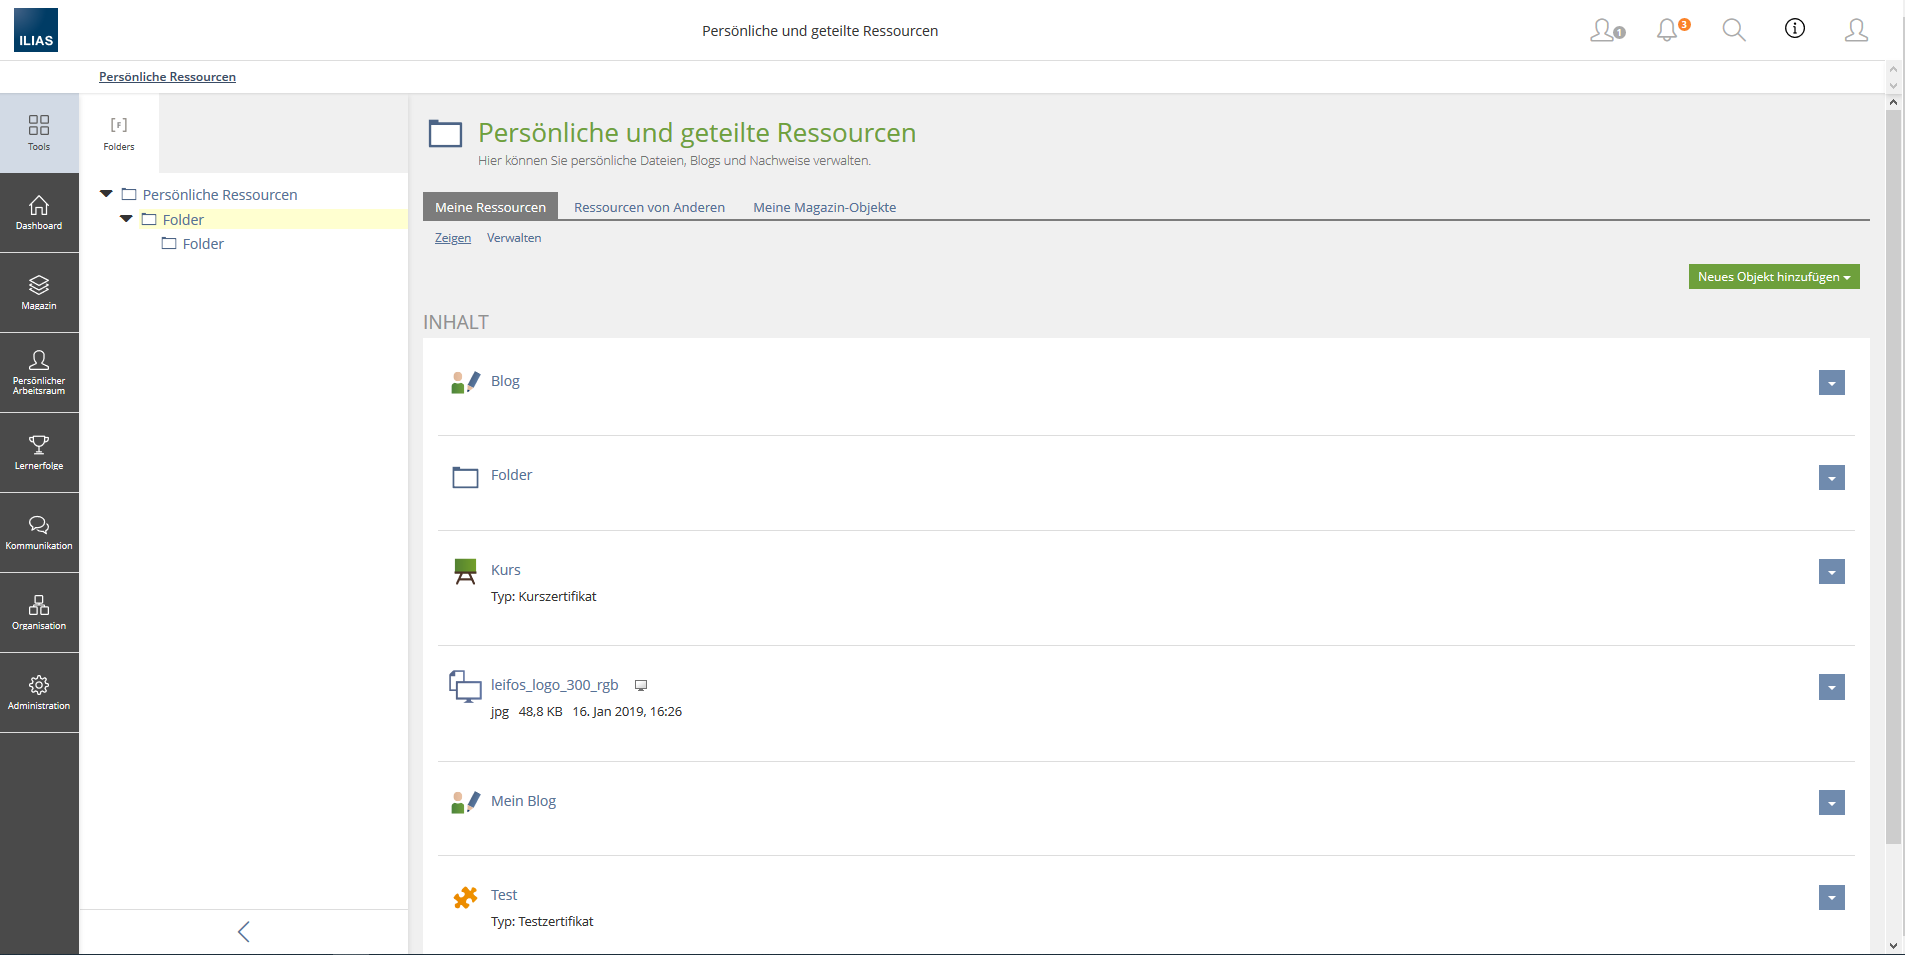Open actions dropdown for Kurs

(1832, 572)
